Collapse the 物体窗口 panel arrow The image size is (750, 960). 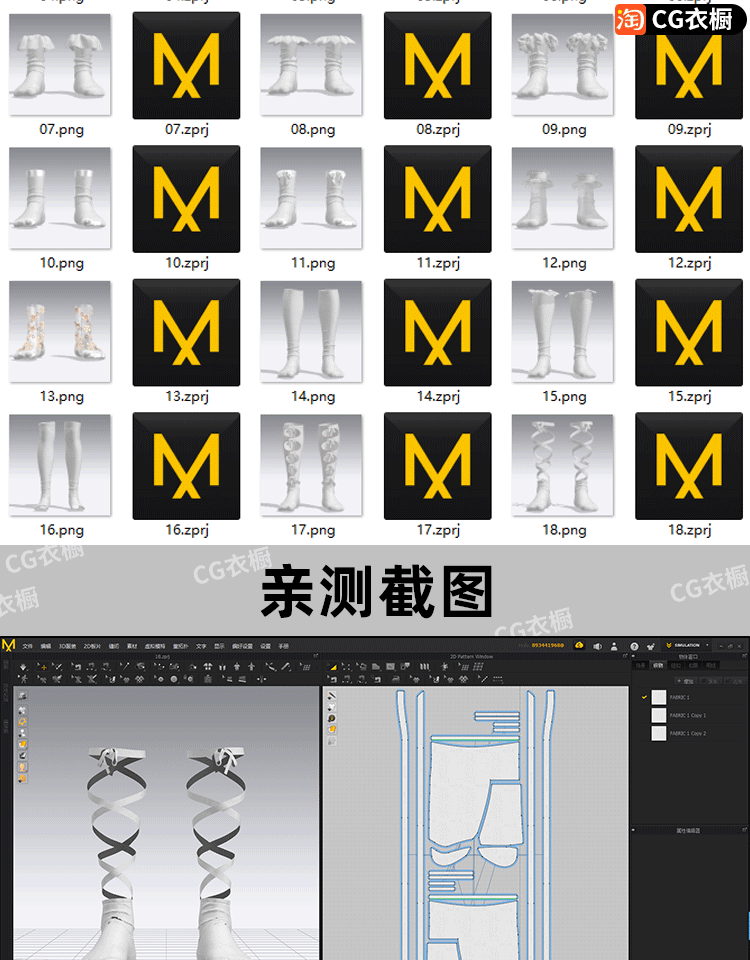(633, 656)
